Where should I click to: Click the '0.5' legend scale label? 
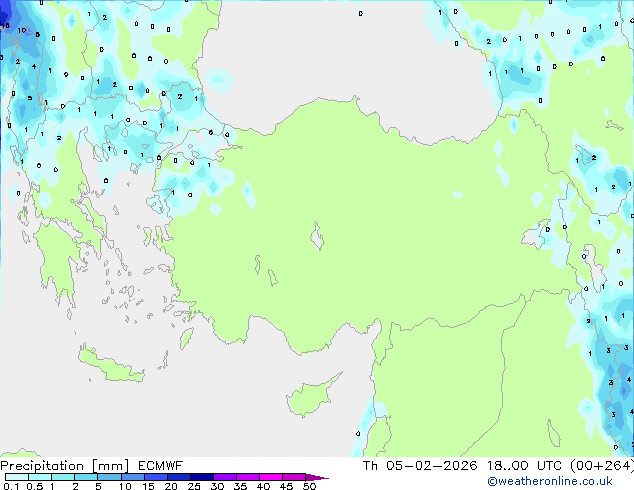35,486
